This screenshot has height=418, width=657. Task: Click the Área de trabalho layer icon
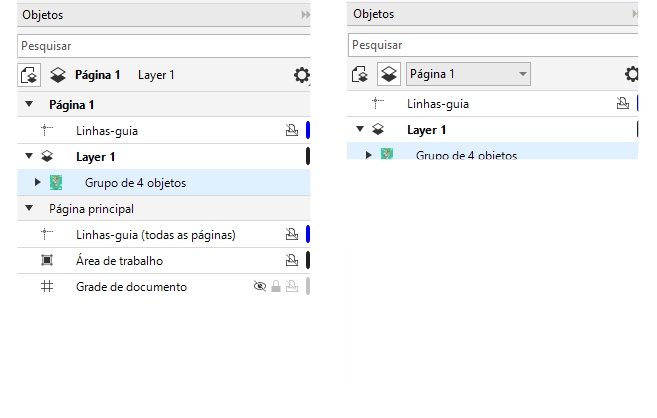pos(46,261)
